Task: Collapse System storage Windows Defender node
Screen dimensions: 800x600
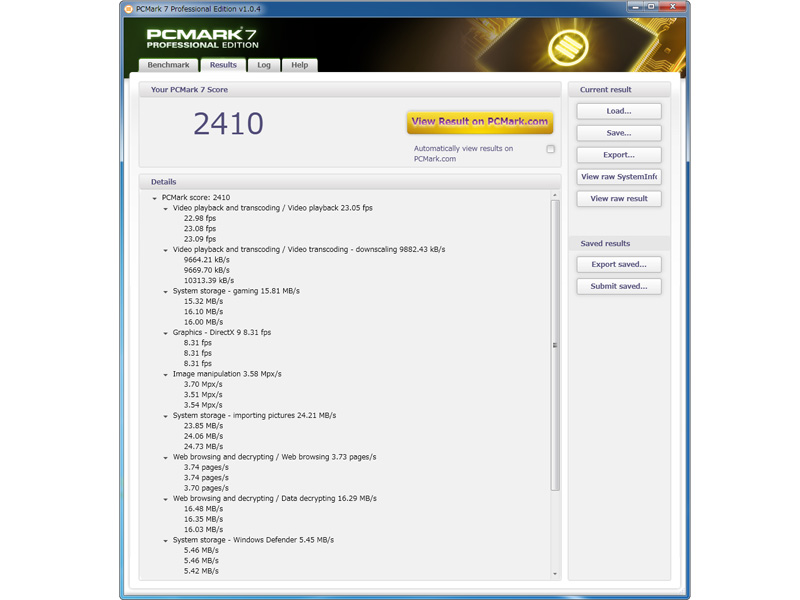Action: point(165,540)
